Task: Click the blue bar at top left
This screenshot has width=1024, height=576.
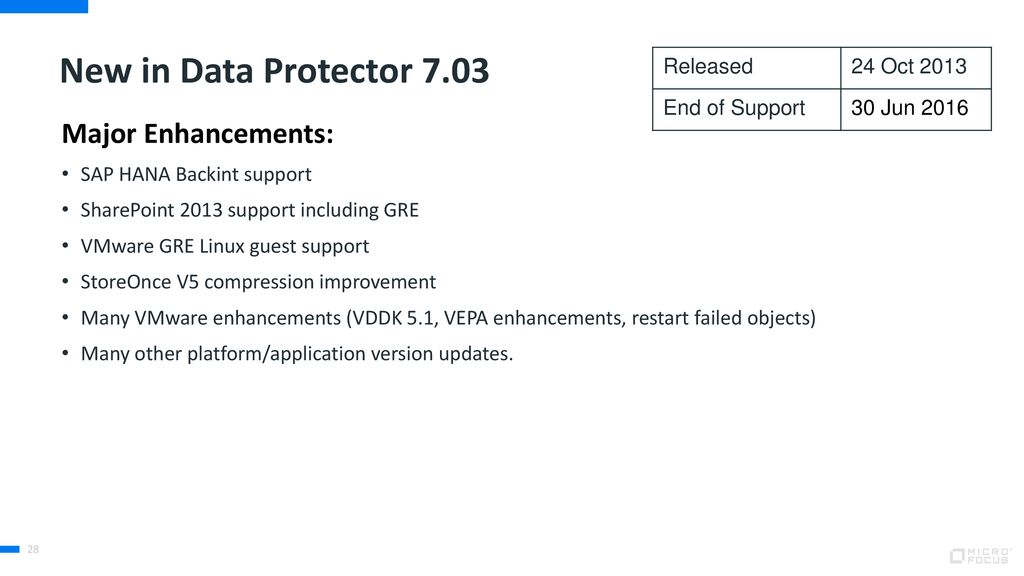Action: click(x=44, y=7)
